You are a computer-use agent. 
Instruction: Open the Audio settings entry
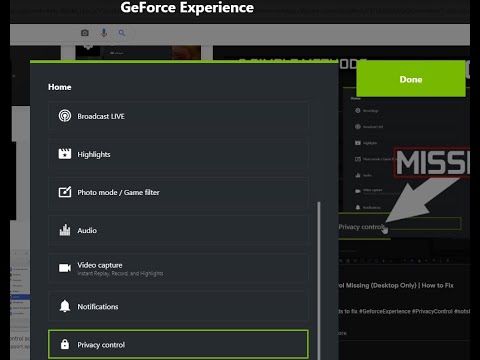click(x=178, y=230)
